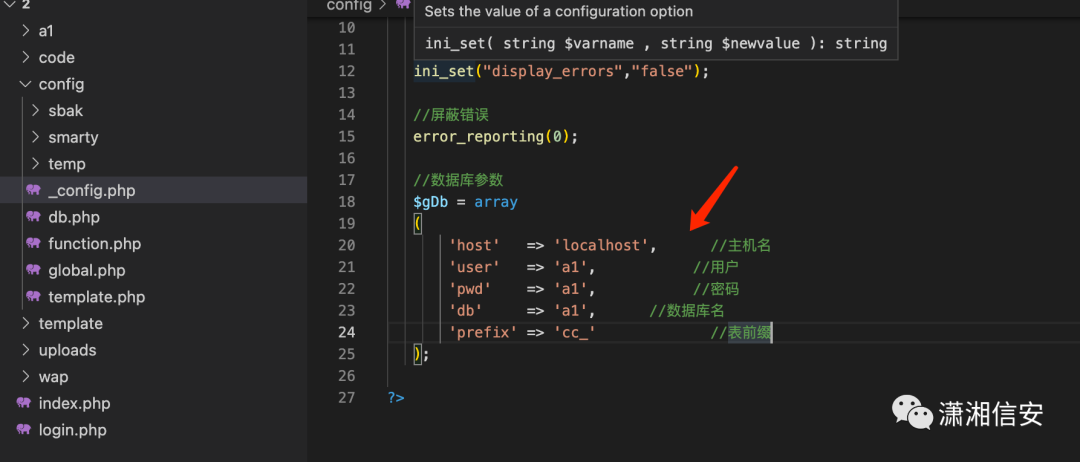Click PHP elephant icon beside index.php
Viewport: 1080px width, 462px height.
pos(23,403)
